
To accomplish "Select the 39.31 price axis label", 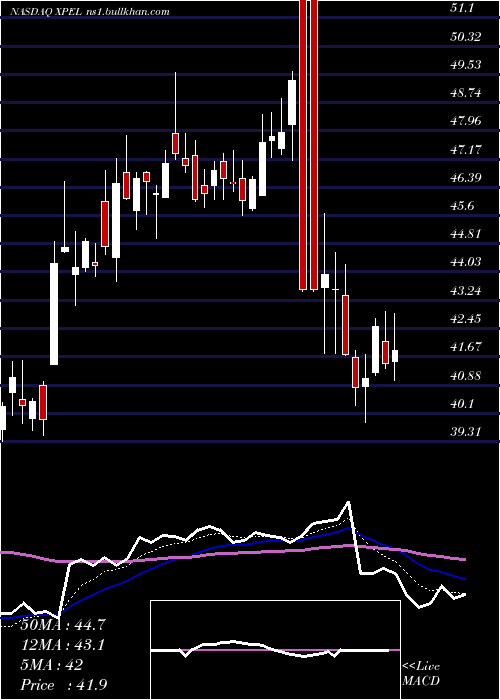I will 466,432.
